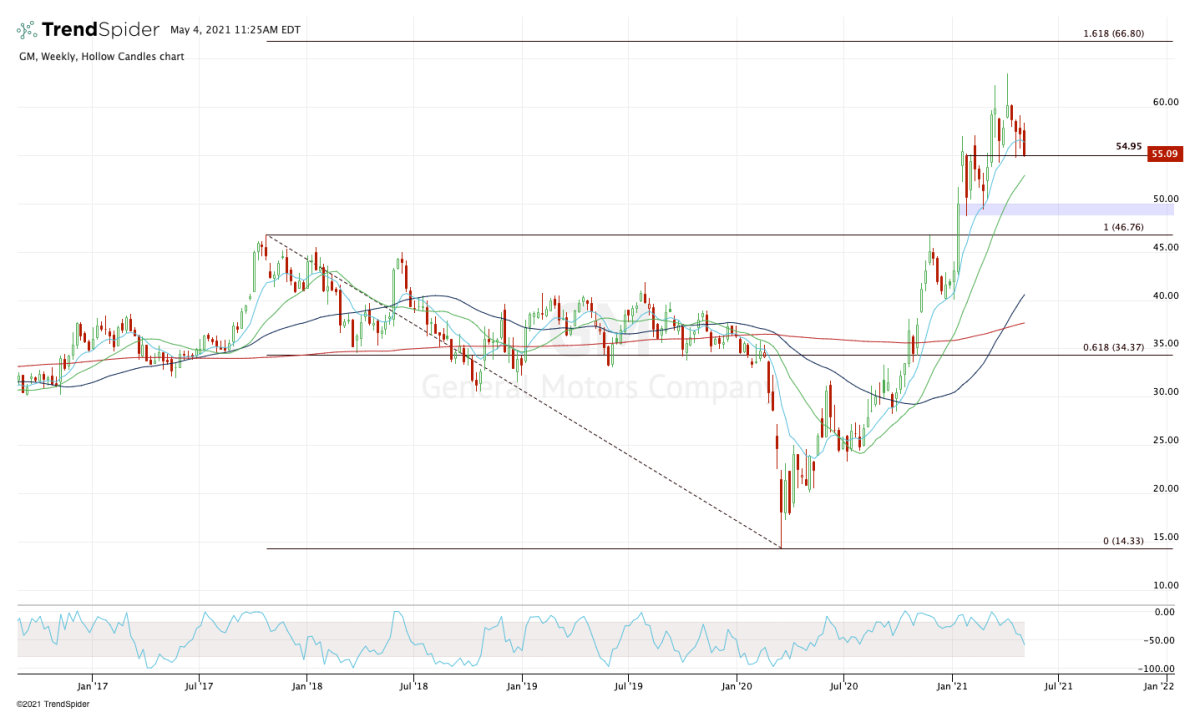
Task: Click the Jul '21 date axis label
Action: pos(1059,687)
